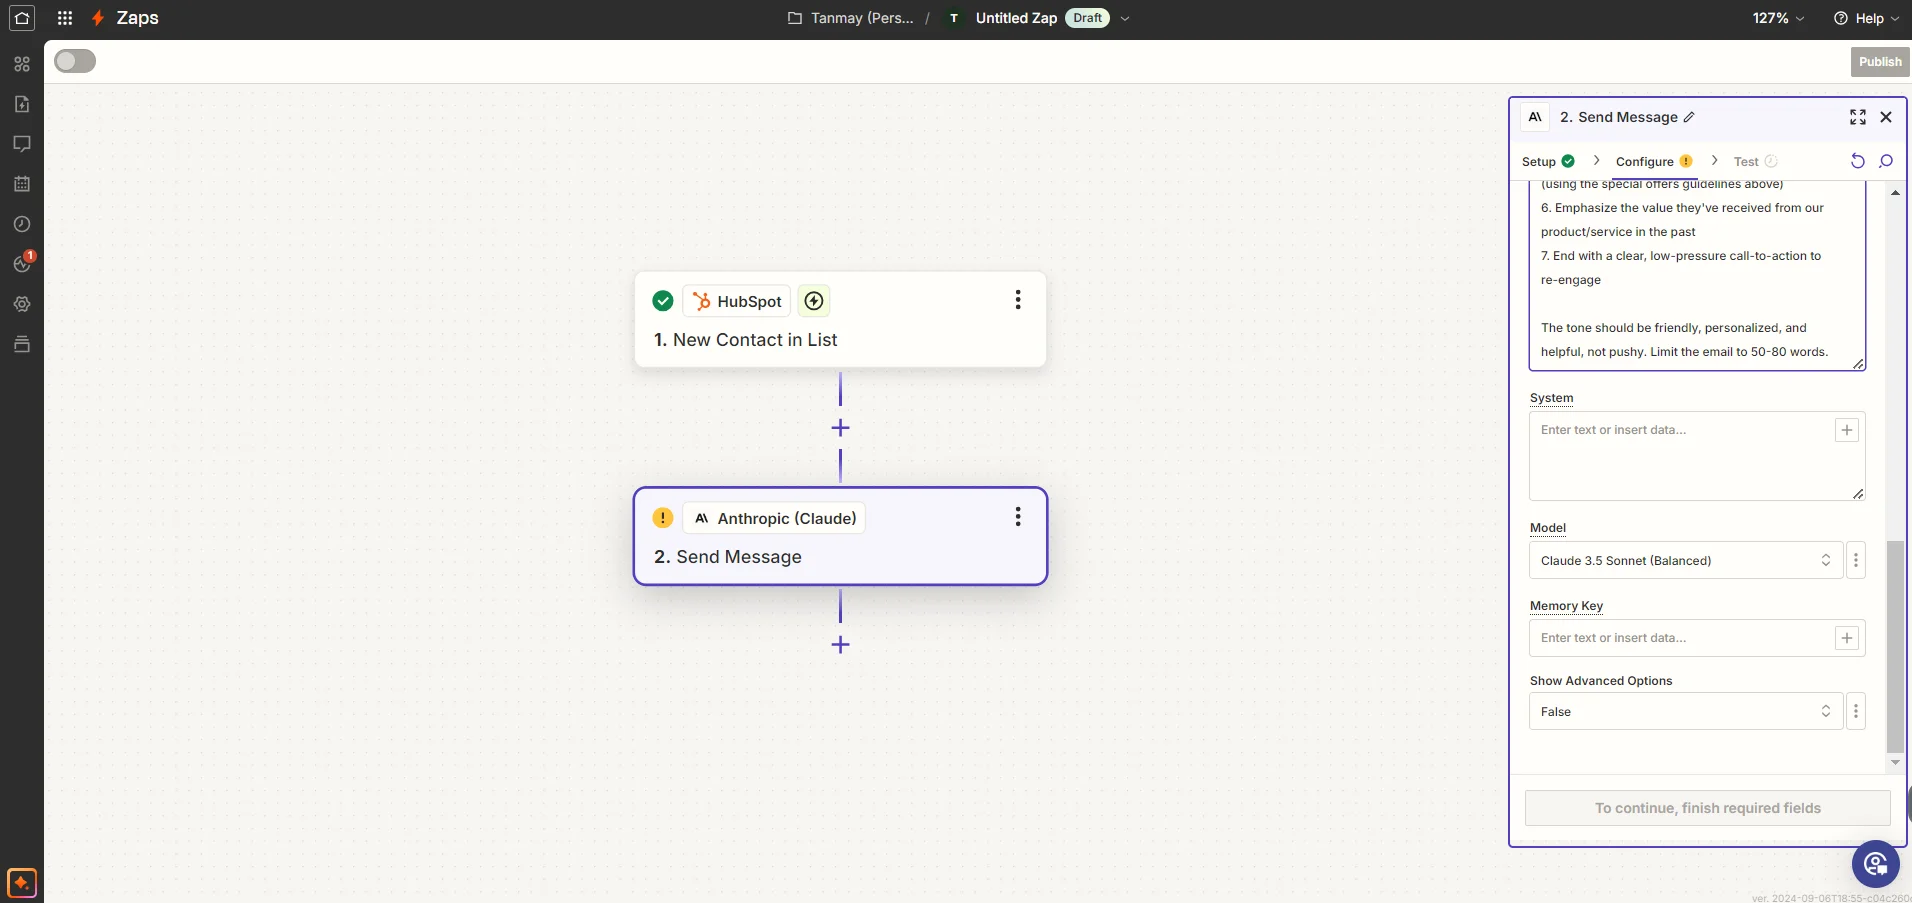Image resolution: width=1912 pixels, height=903 pixels.
Task: Click the 2. Send Message panel title
Action: [1618, 117]
